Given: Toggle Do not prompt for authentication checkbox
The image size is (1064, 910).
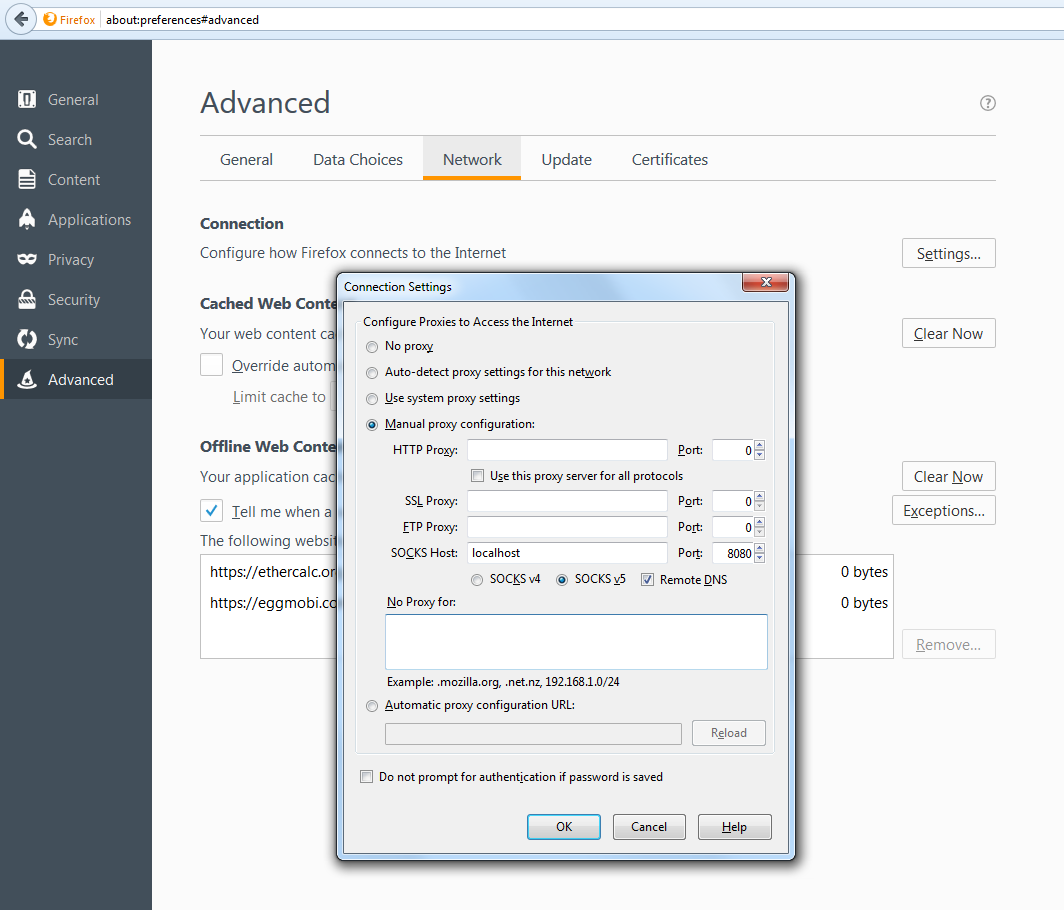Looking at the screenshot, I should [366, 776].
